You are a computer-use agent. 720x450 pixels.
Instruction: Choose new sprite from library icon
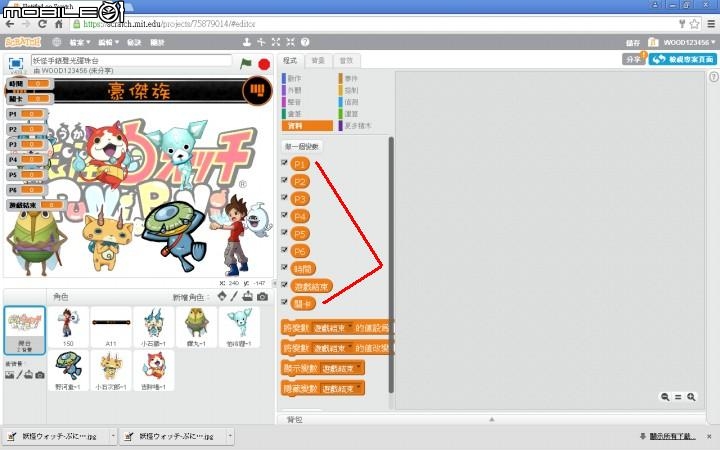(x=222, y=296)
